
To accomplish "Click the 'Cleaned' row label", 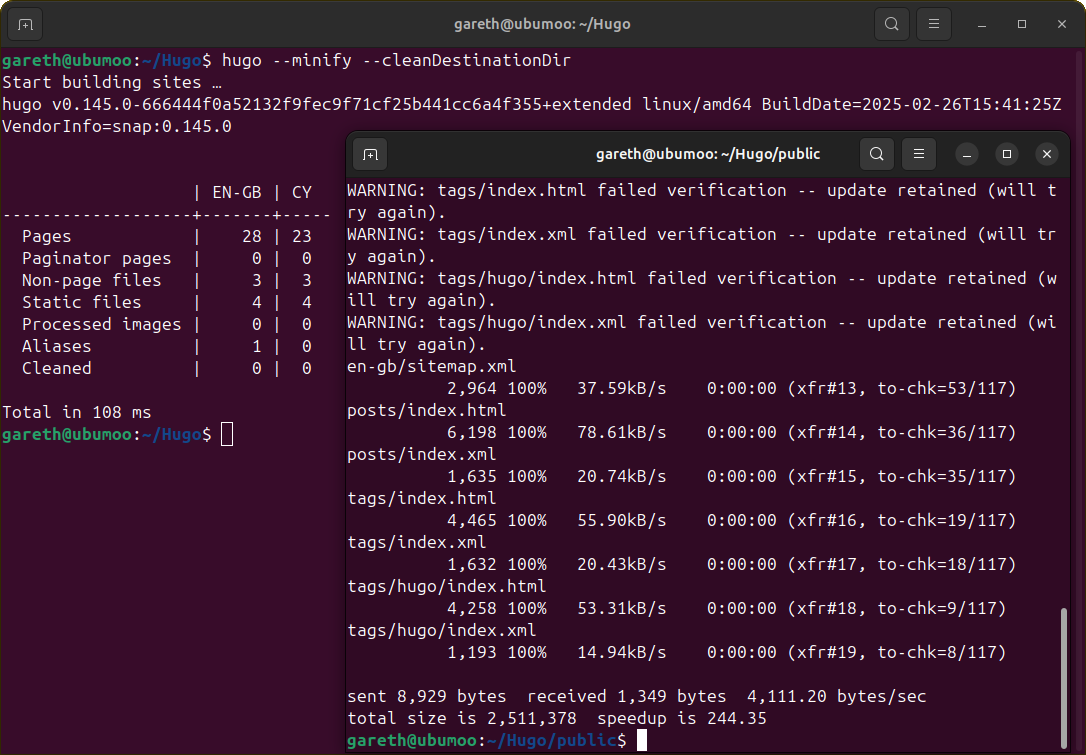I will (57, 368).
